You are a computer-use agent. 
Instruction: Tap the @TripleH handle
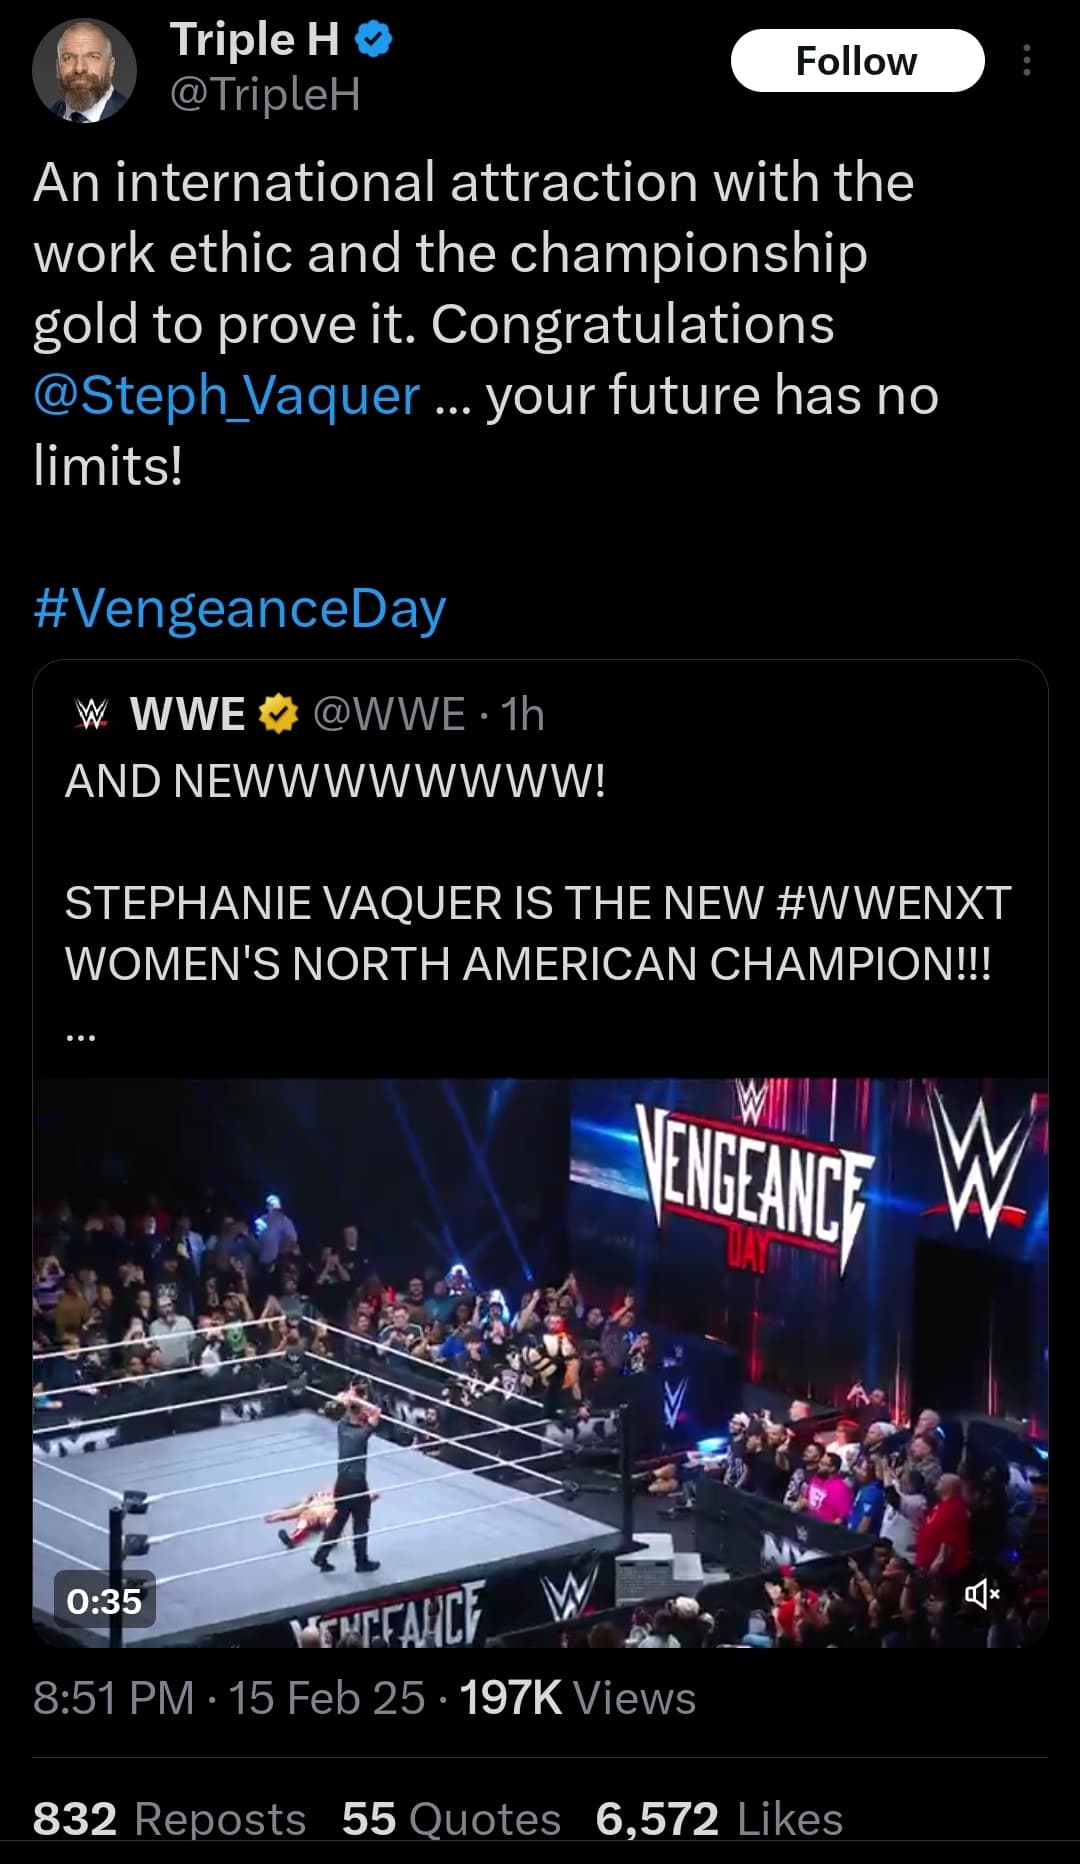coord(265,95)
